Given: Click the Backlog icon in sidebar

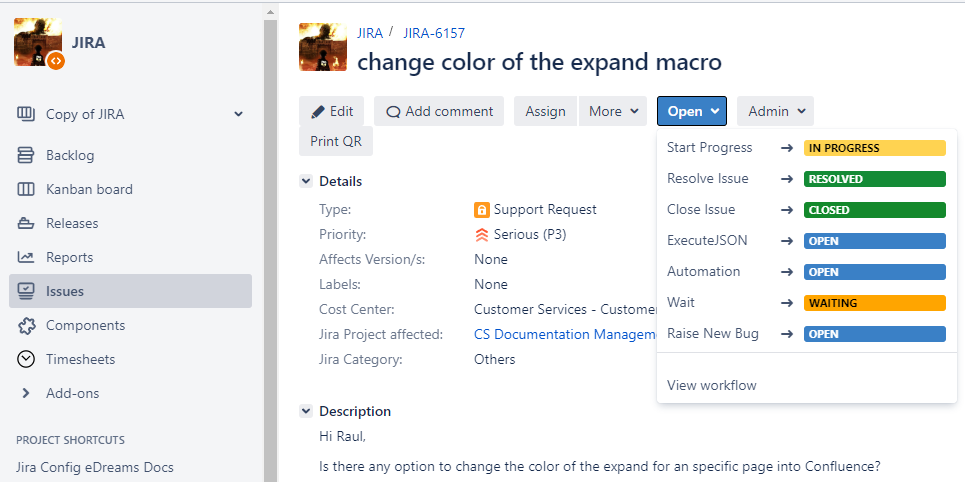Looking at the screenshot, I should tap(27, 155).
